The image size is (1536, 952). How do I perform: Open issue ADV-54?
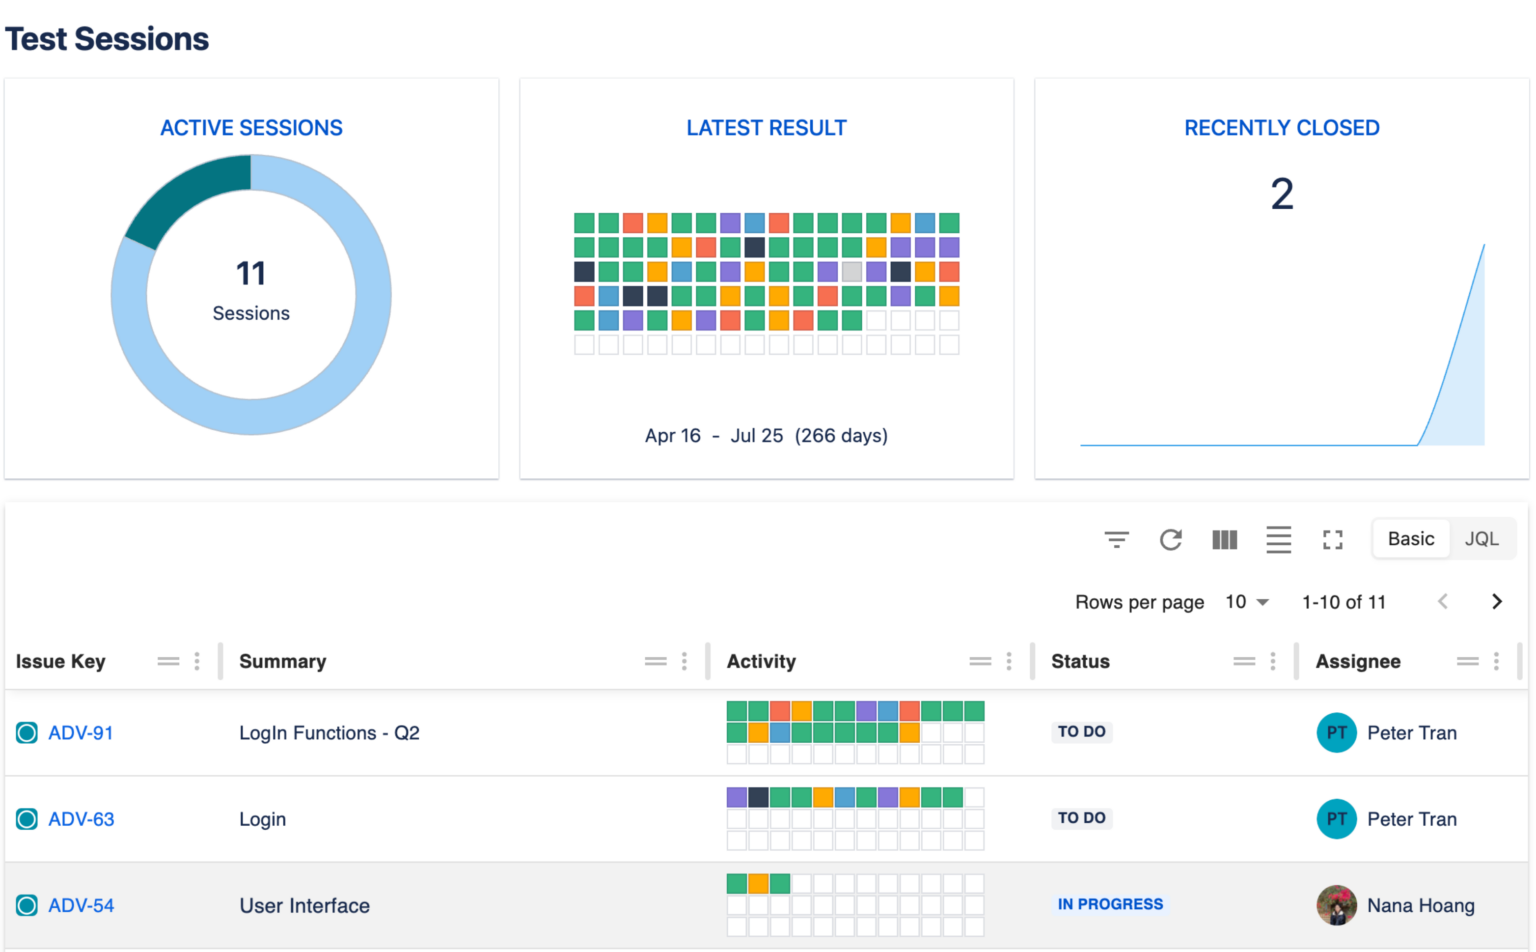pyautogui.click(x=82, y=905)
